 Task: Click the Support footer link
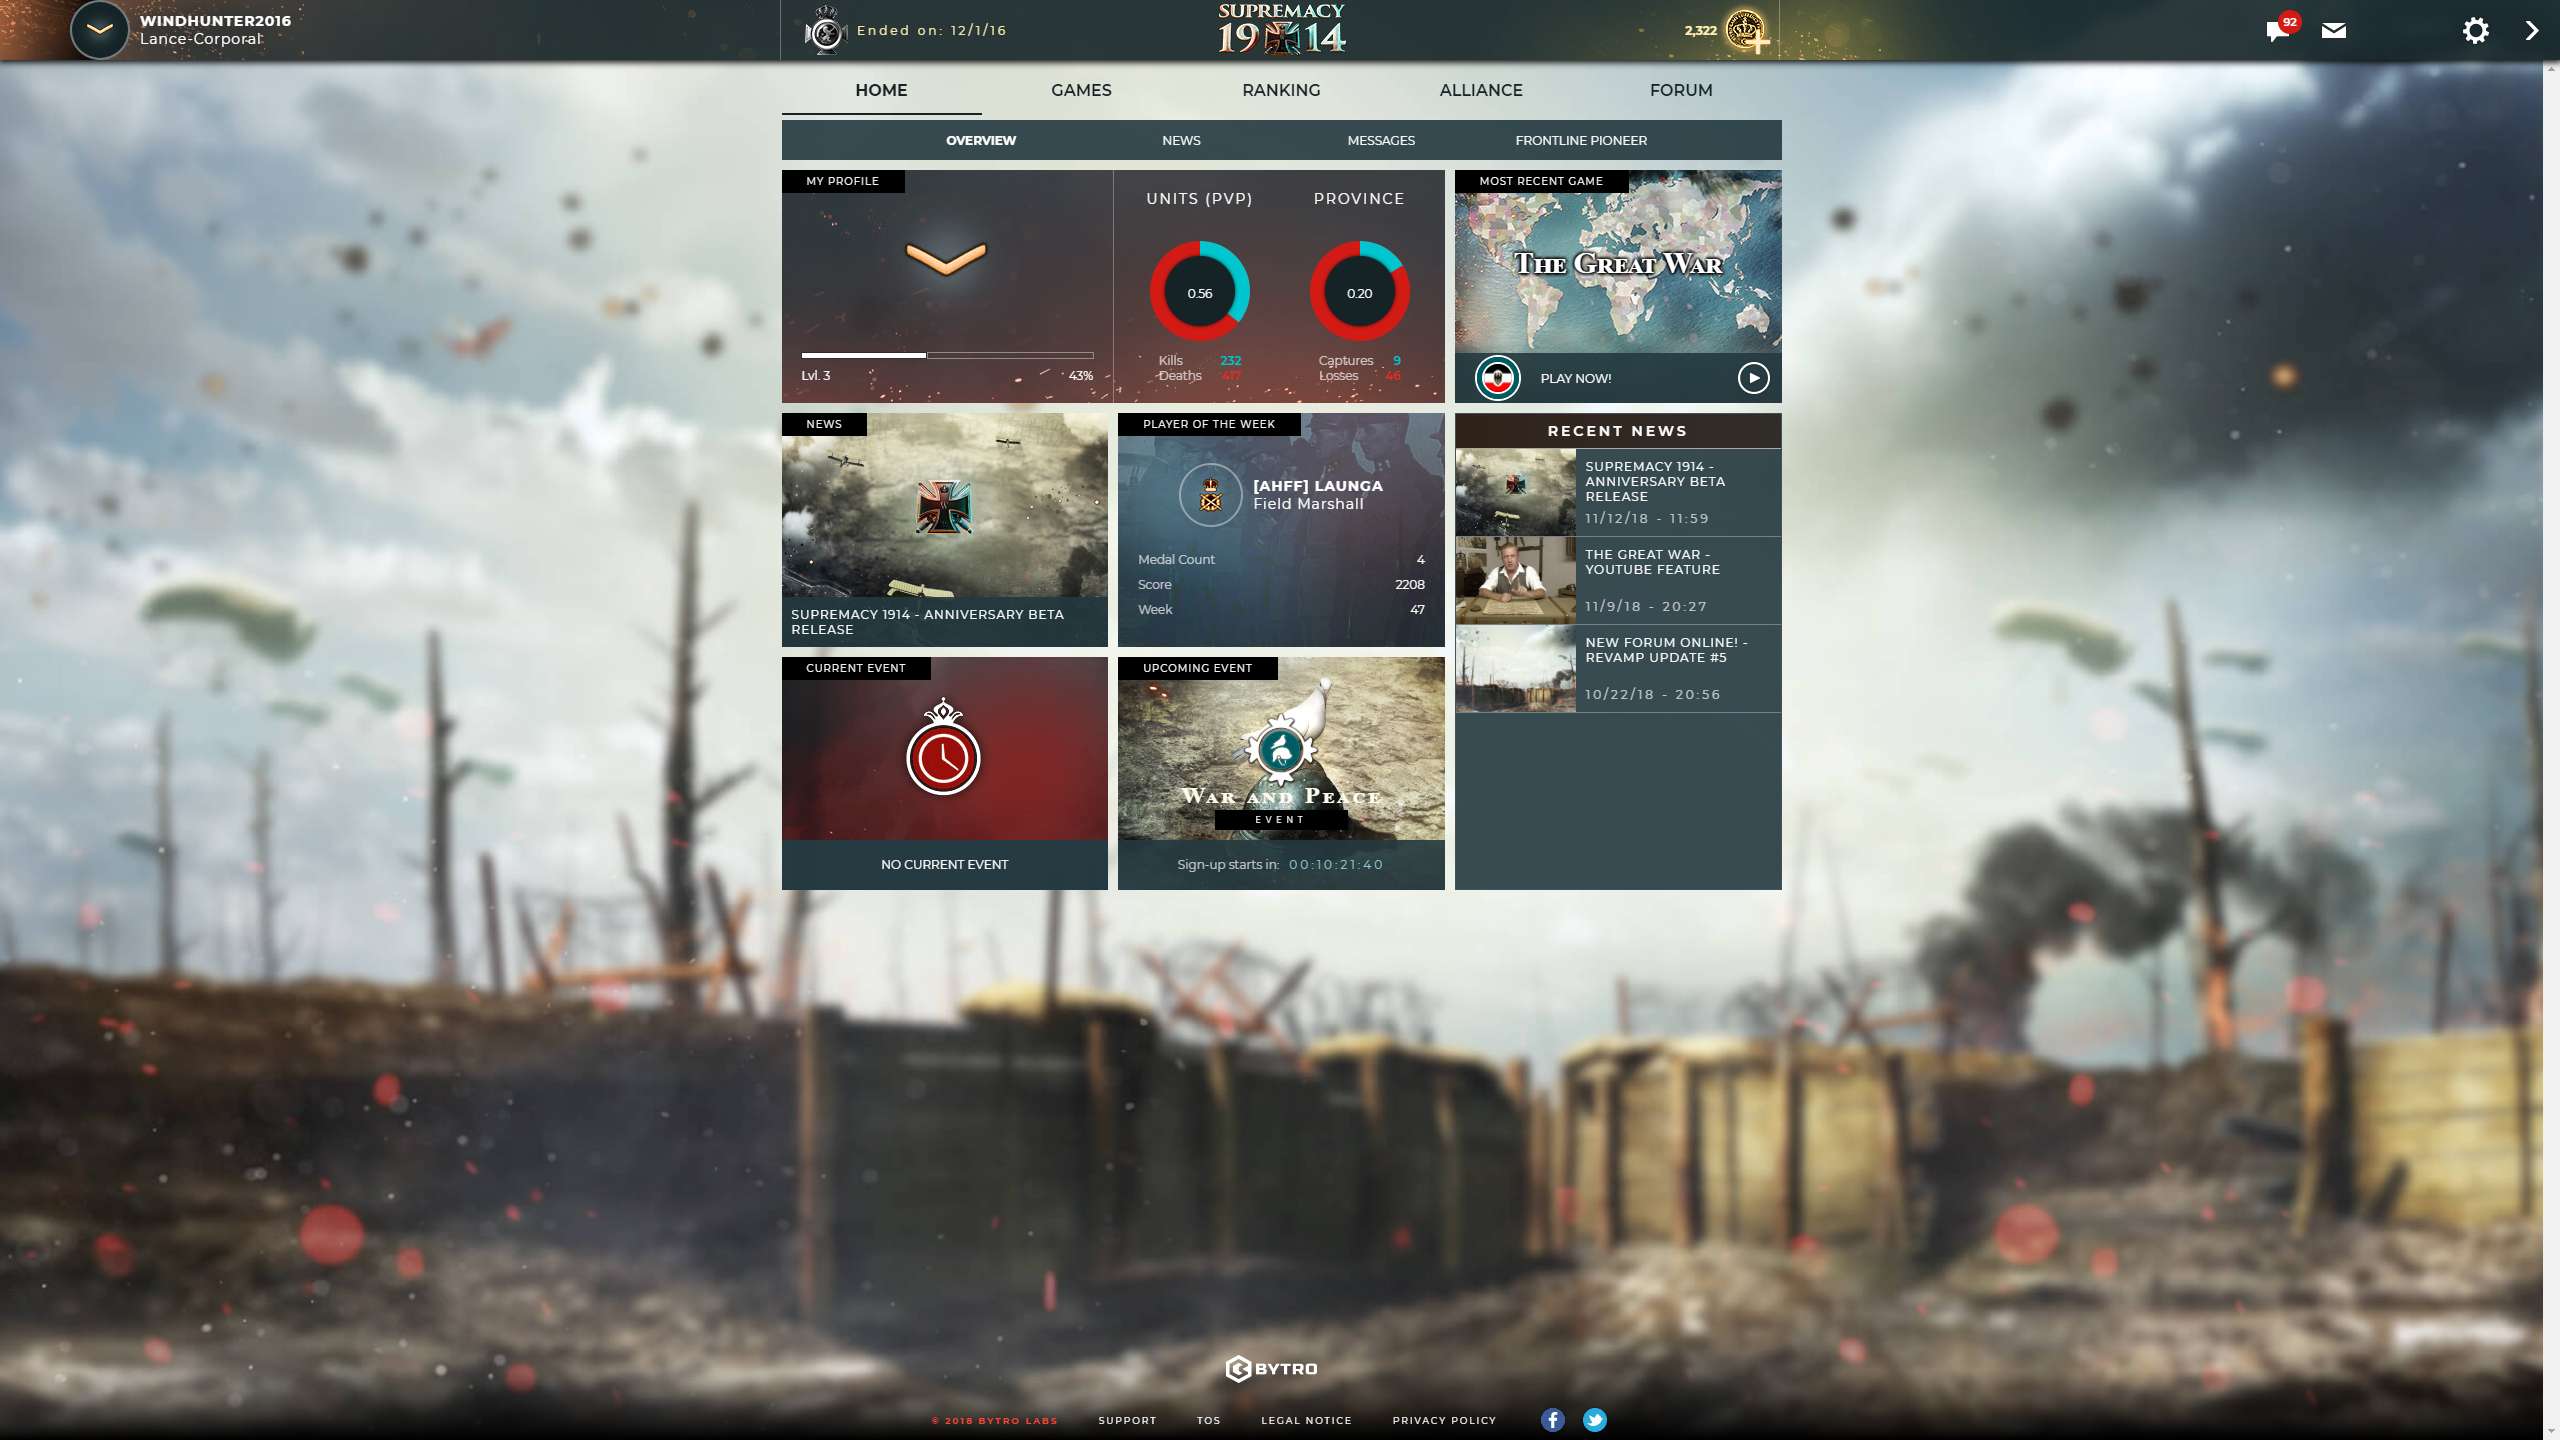tap(1127, 1420)
